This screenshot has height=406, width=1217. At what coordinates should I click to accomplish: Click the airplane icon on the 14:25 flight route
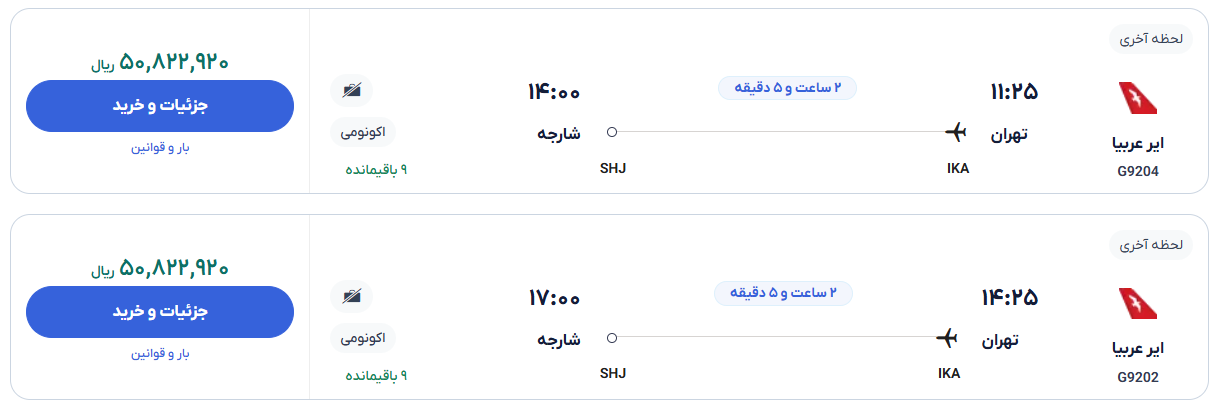tap(947, 337)
